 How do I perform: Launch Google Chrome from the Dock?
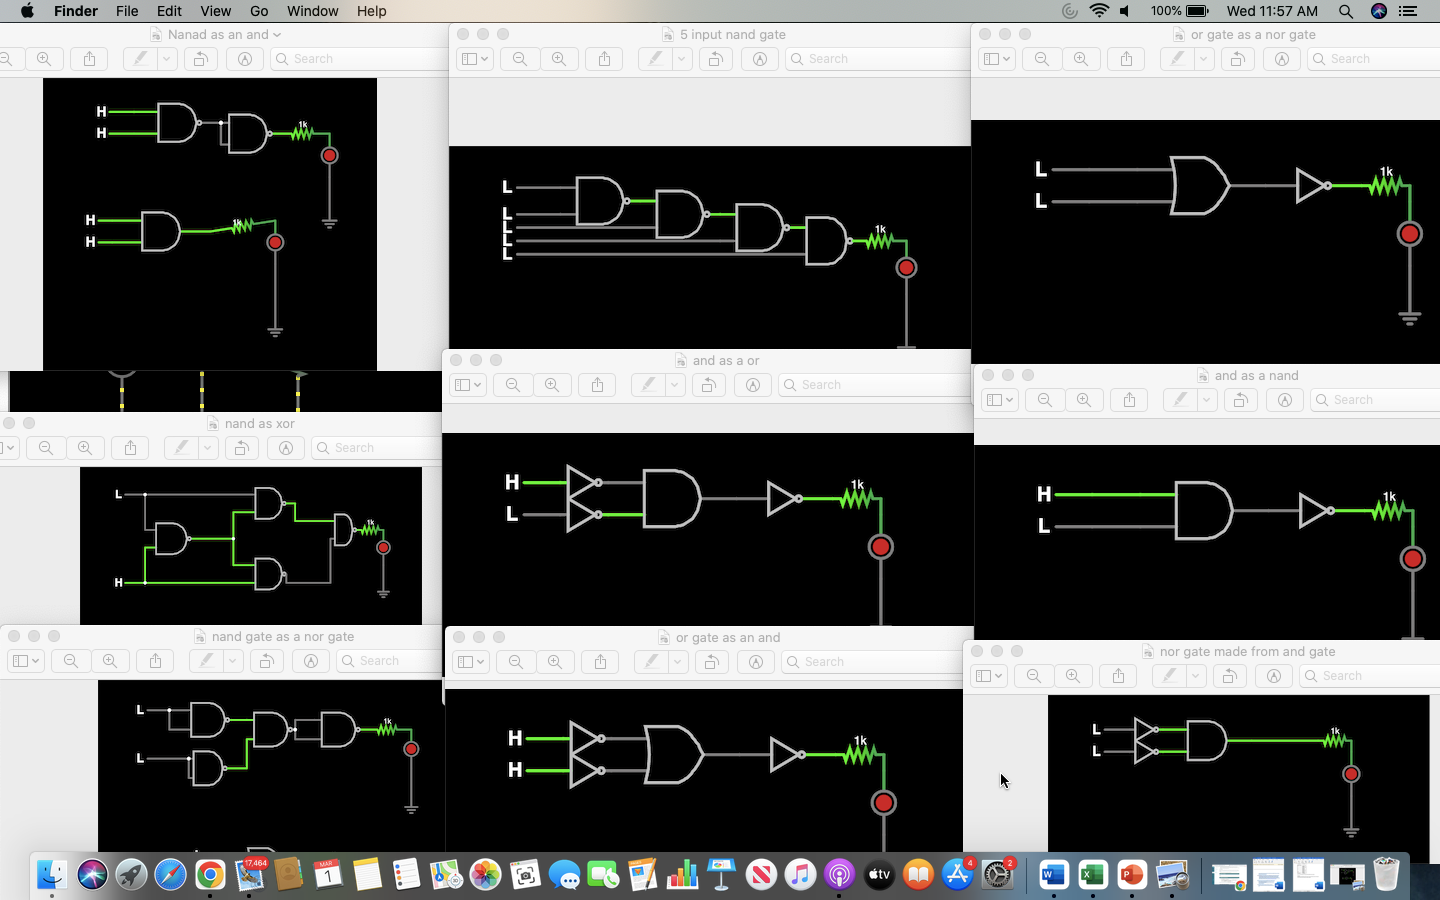[210, 875]
